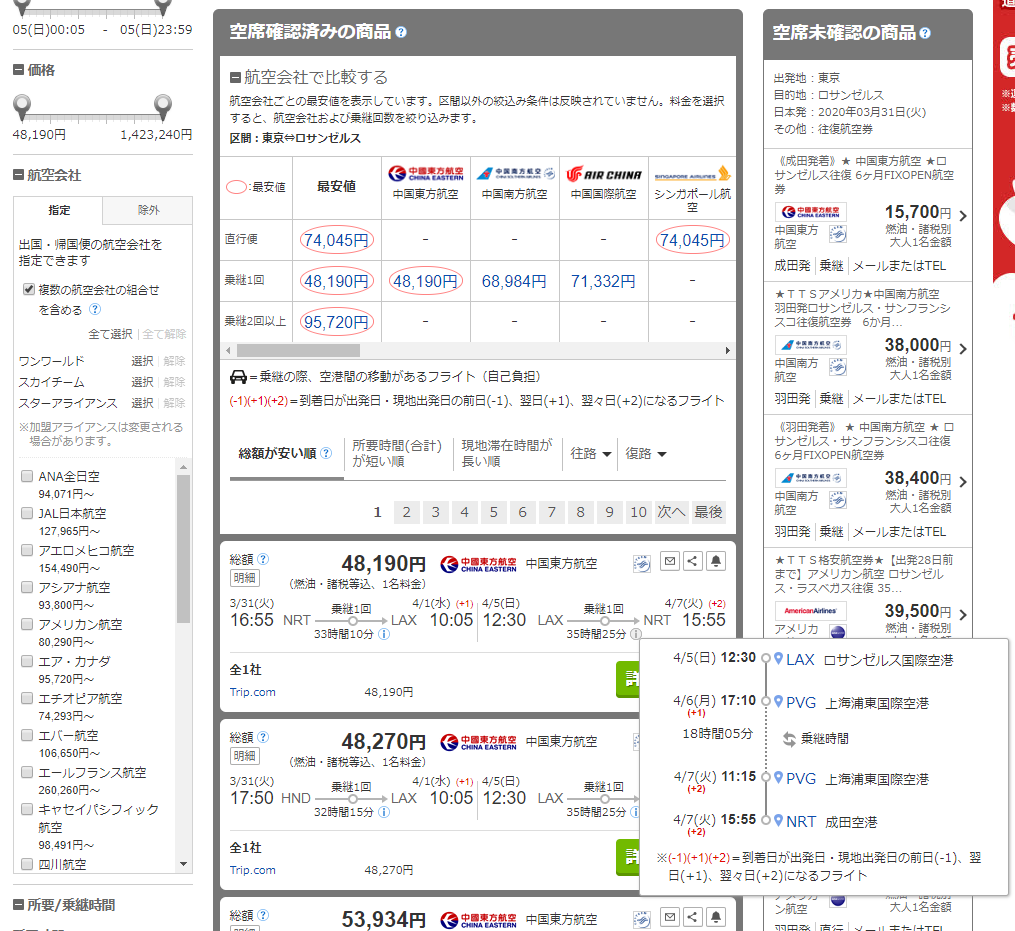Tick the アシアナ航空 checkbox
The image size is (1015, 931).
pyautogui.click(x=27, y=587)
